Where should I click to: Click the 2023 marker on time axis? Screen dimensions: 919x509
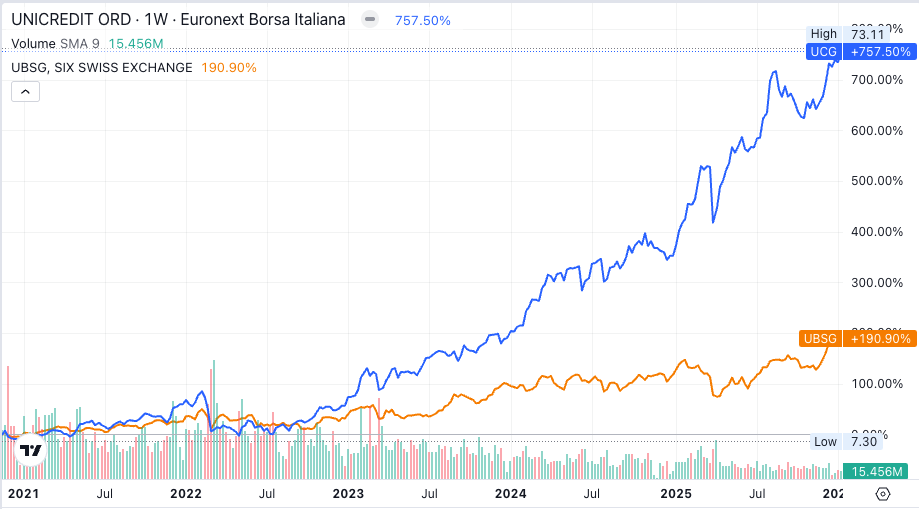(348, 493)
